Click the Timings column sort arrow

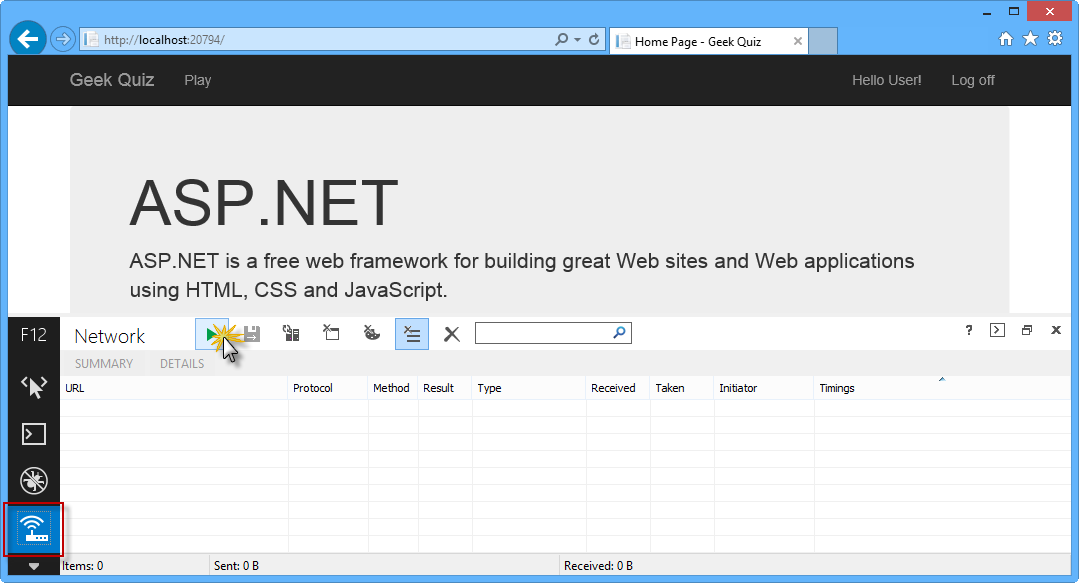pyautogui.click(x=940, y=379)
